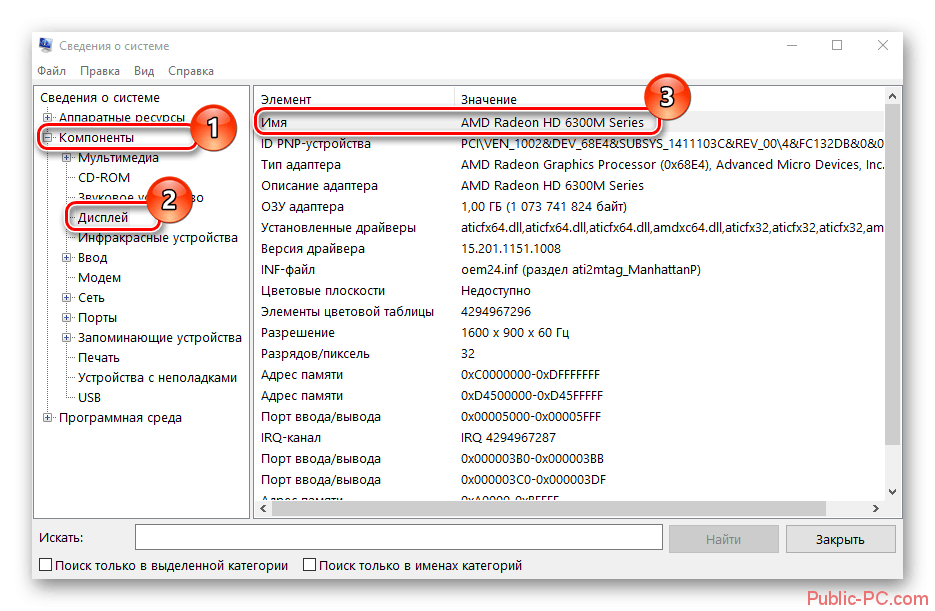Expand the Мультимедиа tree node

pos(67,158)
